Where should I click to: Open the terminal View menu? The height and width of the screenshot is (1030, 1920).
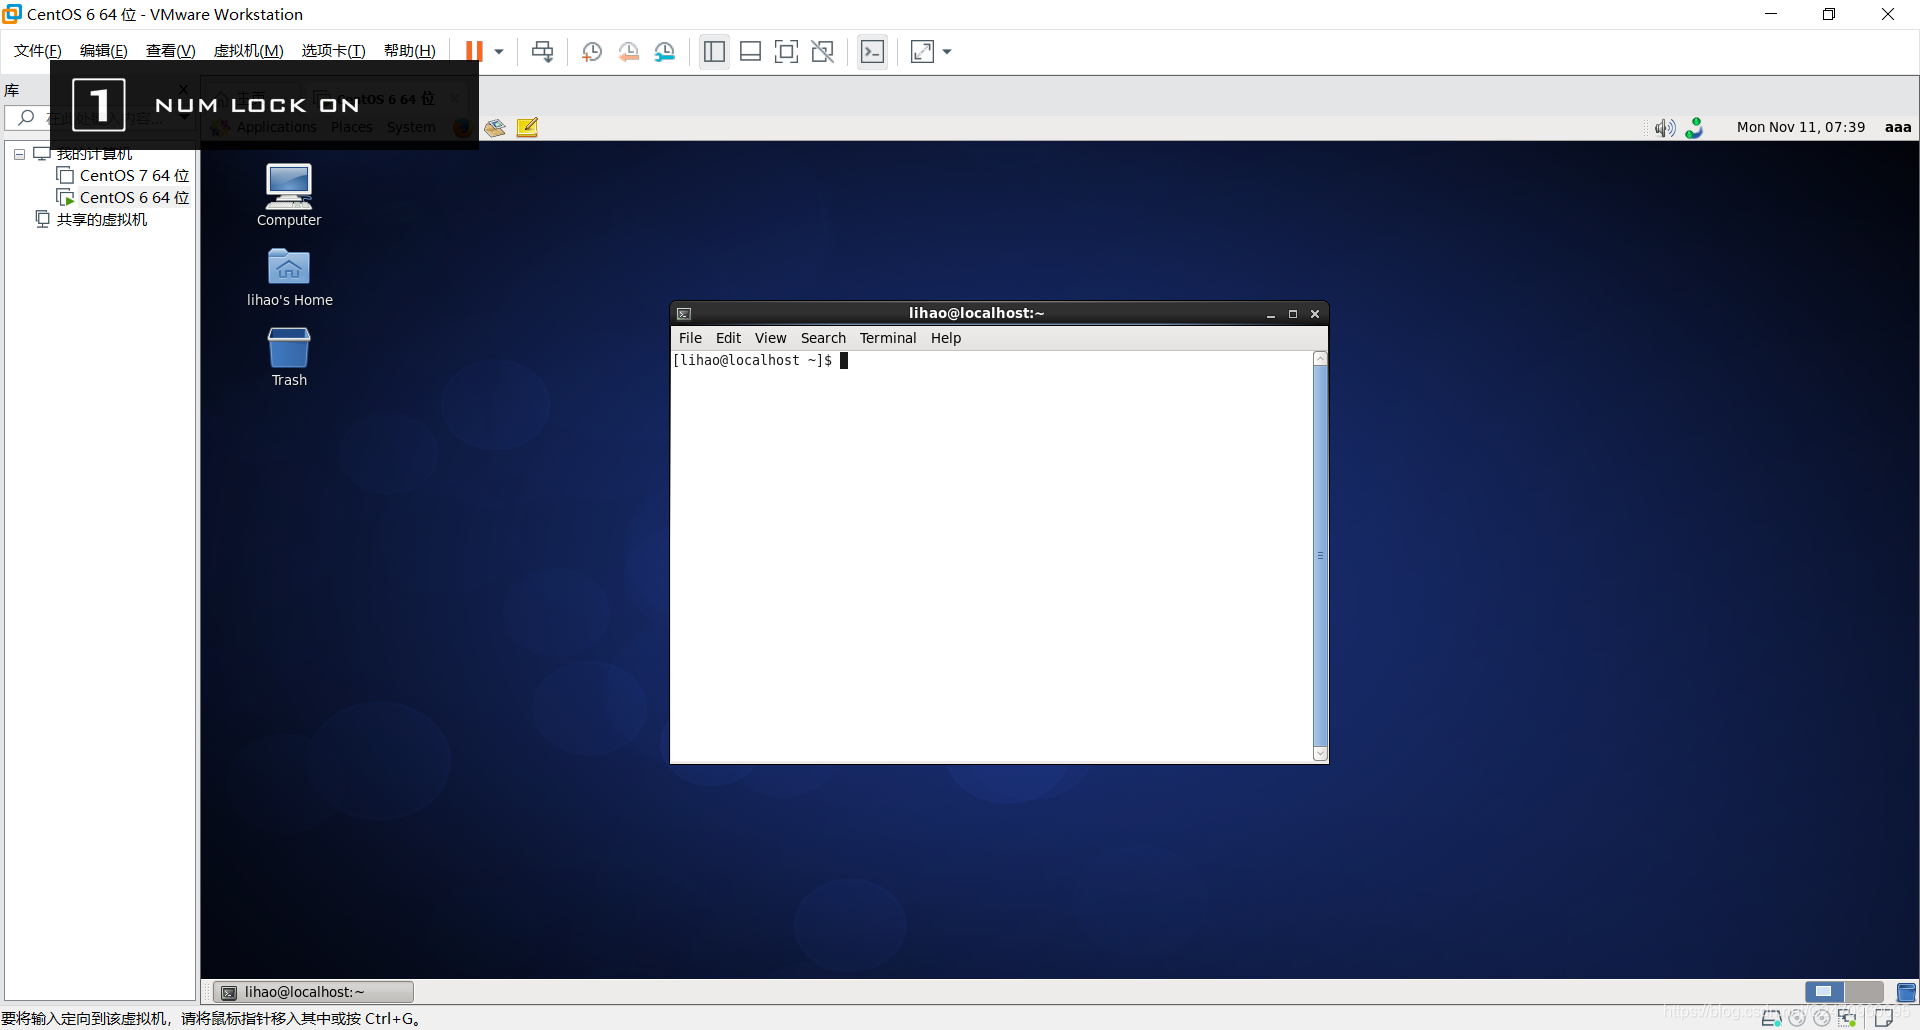770,338
